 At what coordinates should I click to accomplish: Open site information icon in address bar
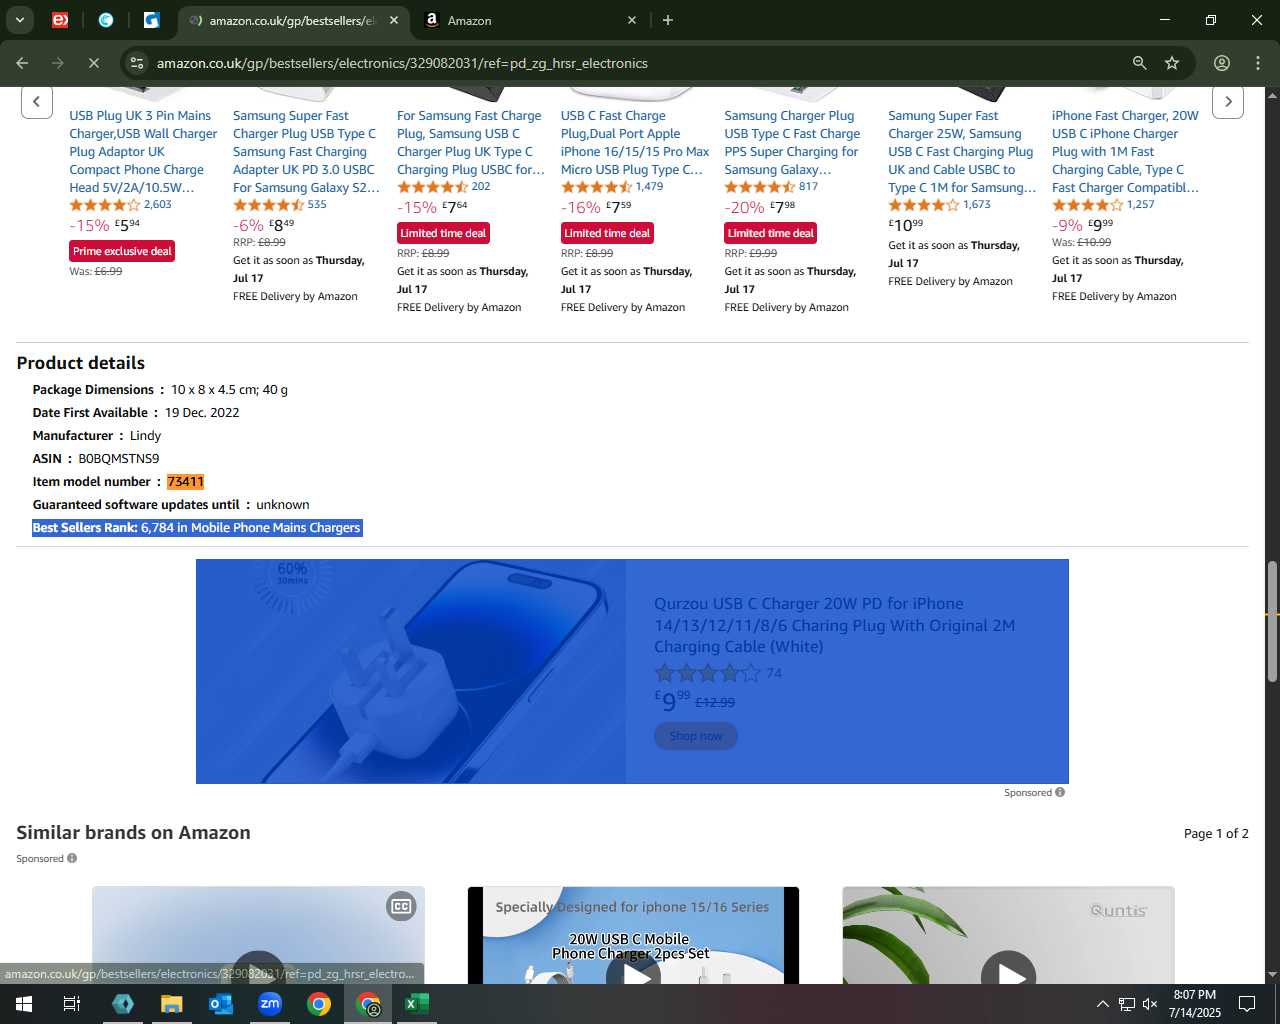(x=137, y=63)
